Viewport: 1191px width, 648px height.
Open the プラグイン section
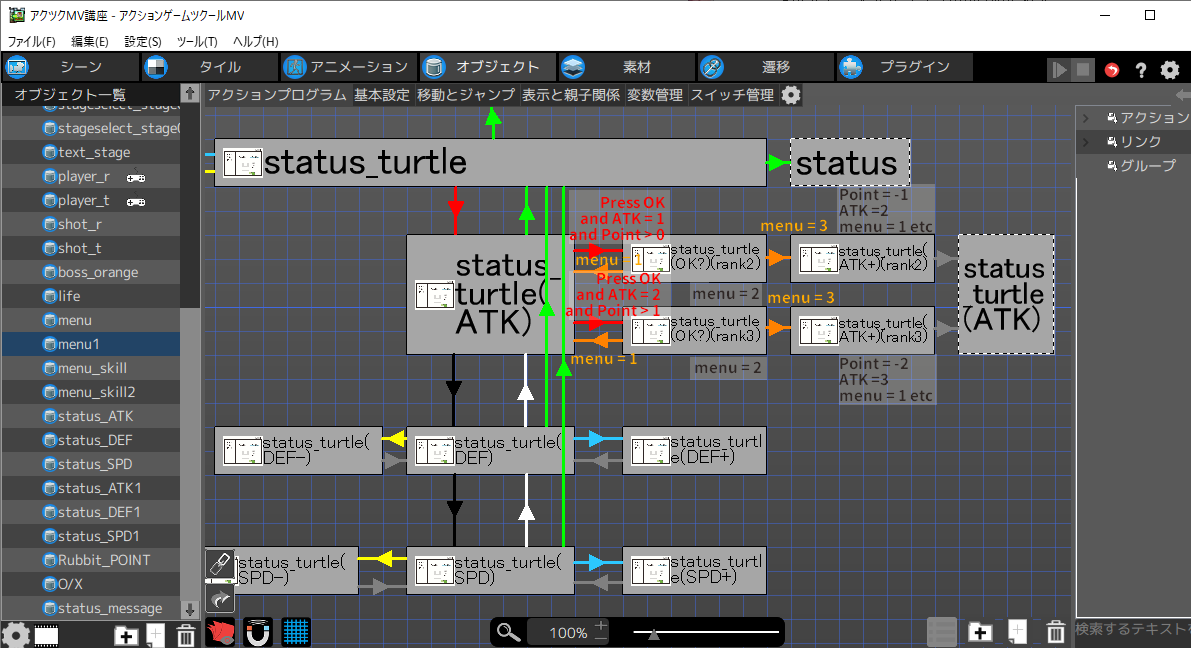pos(905,67)
